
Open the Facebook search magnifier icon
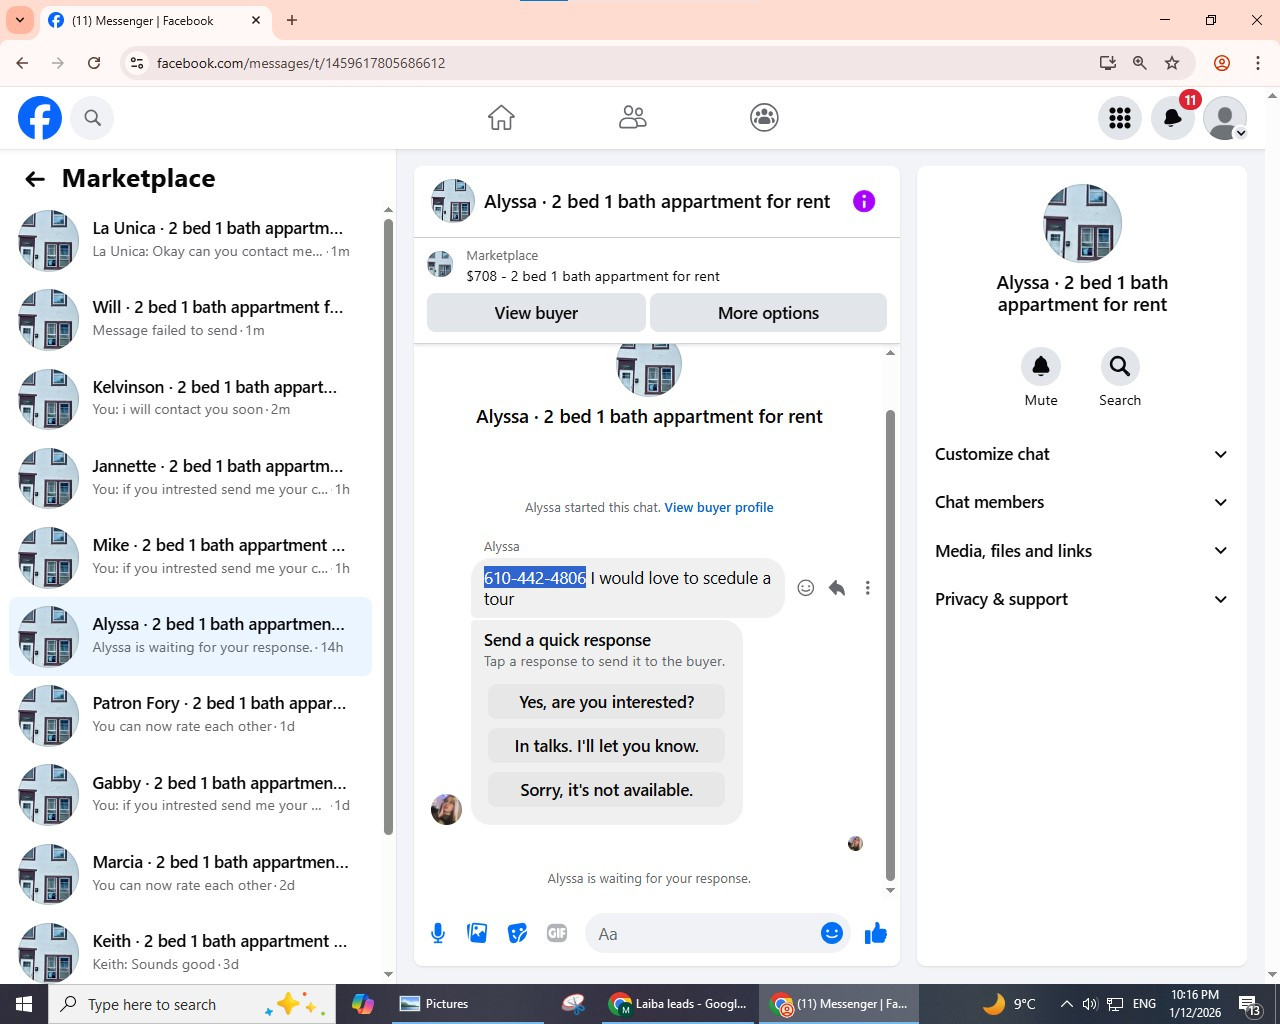click(x=92, y=118)
